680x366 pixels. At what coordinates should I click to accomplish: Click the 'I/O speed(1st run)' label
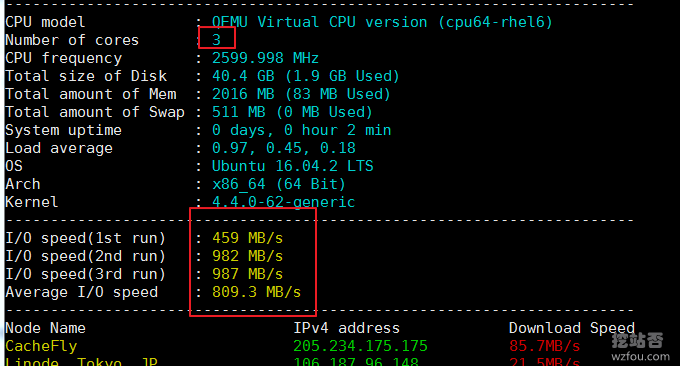[85, 238]
